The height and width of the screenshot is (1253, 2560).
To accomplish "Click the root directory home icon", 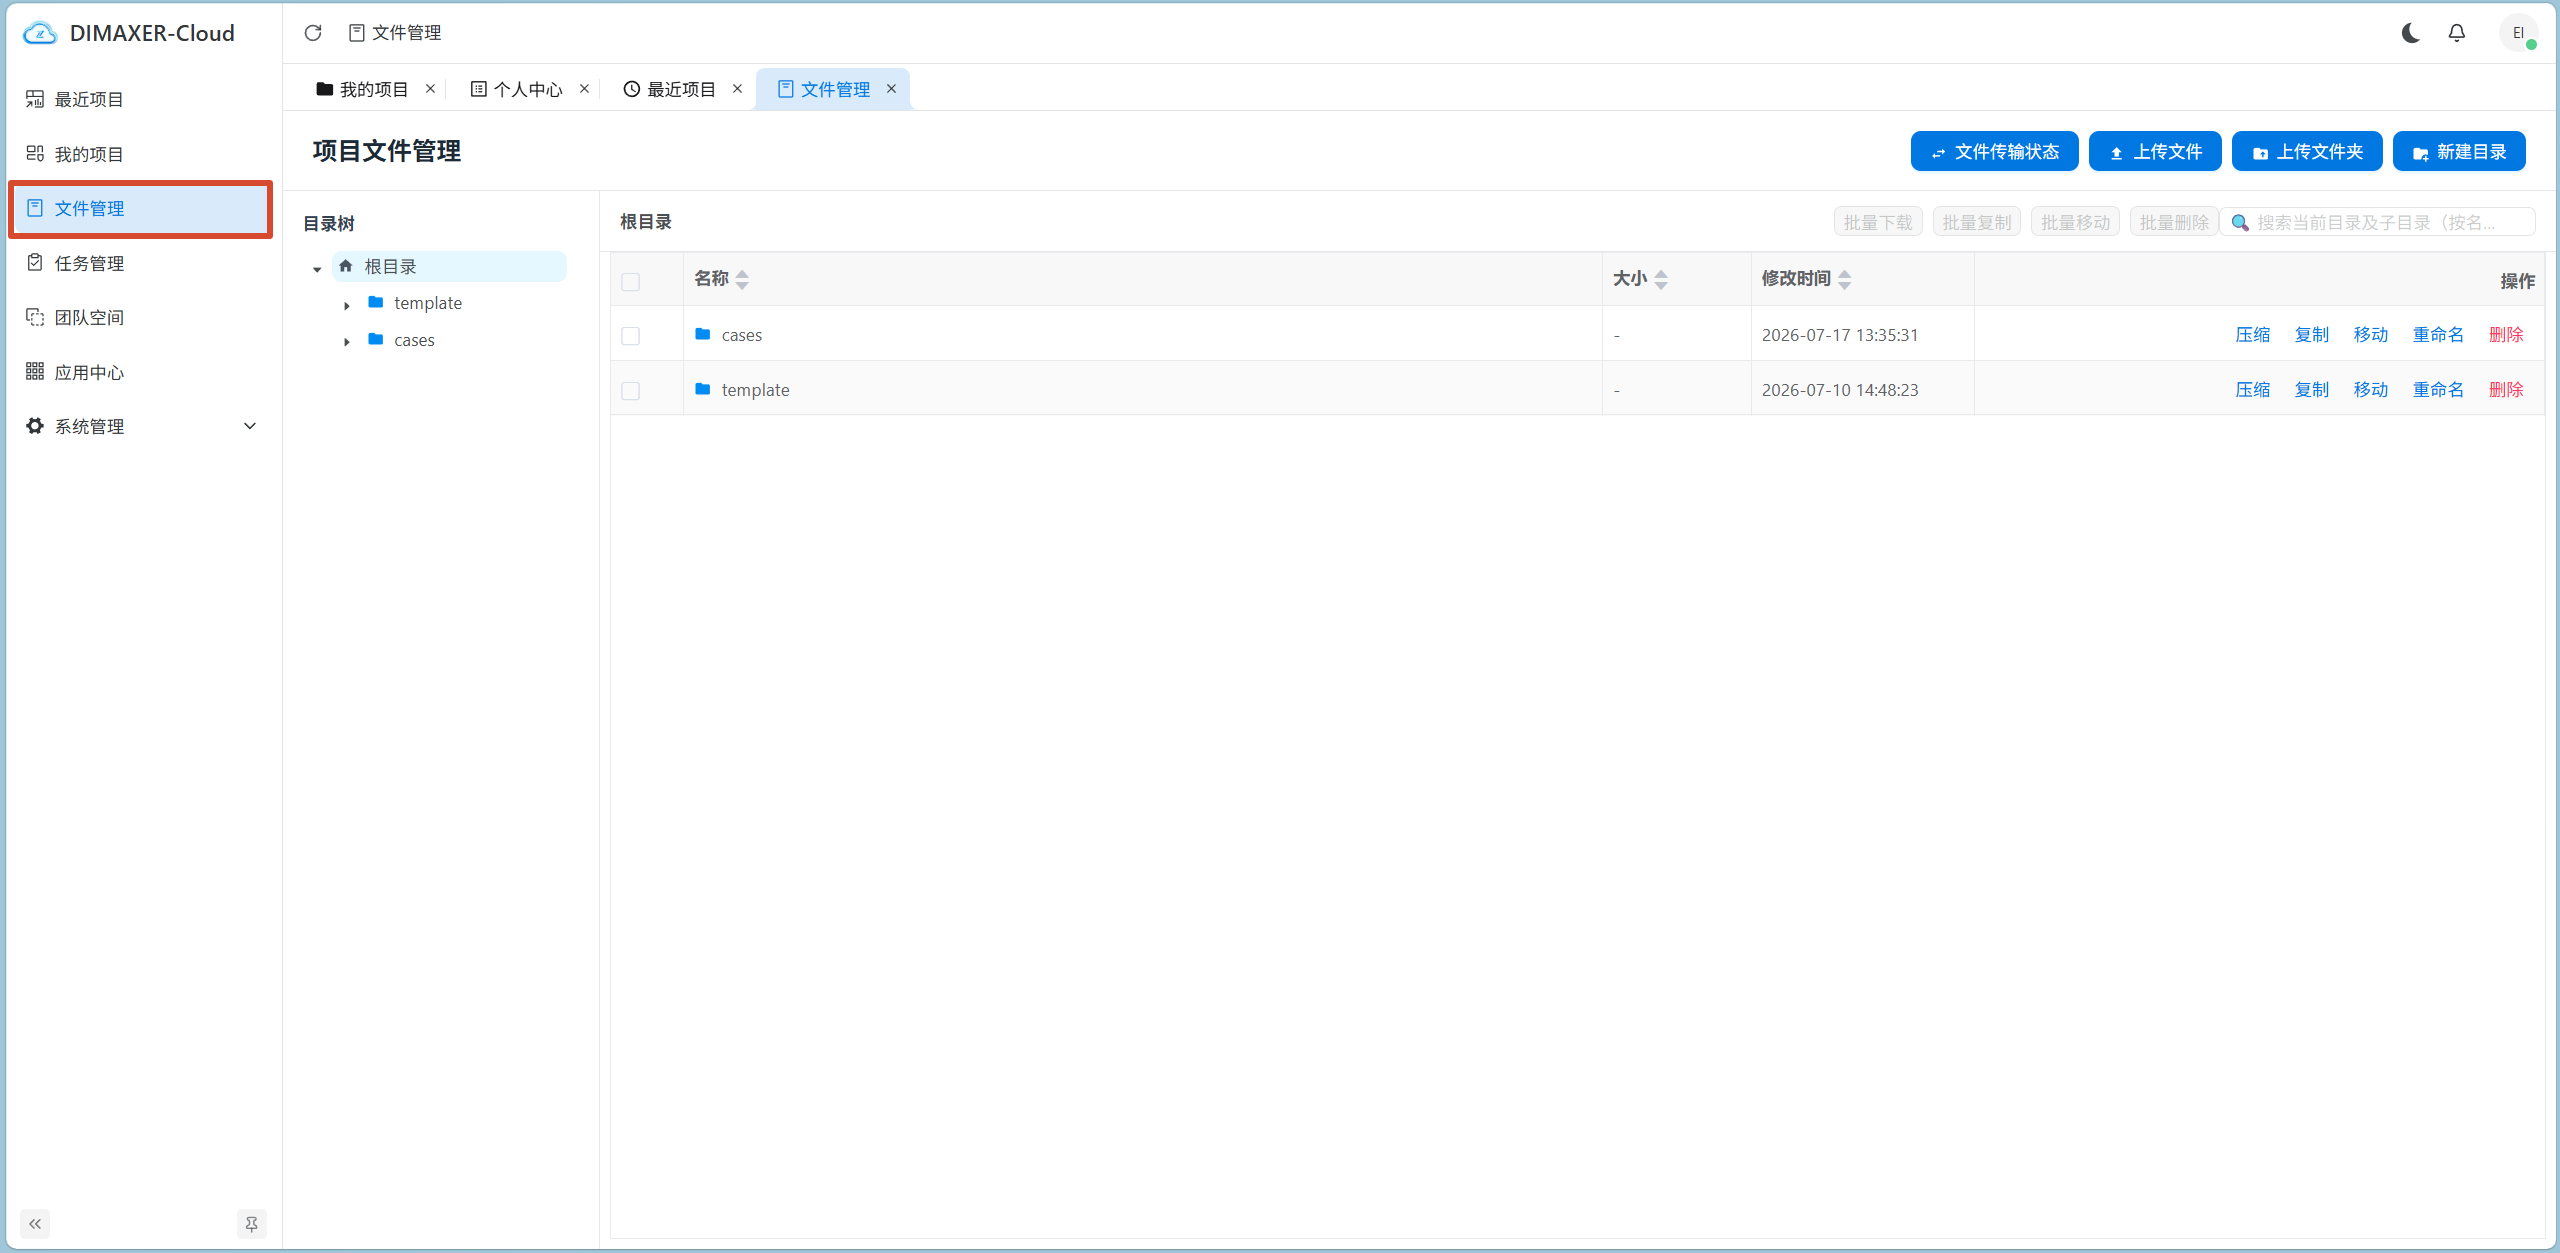I will (346, 266).
